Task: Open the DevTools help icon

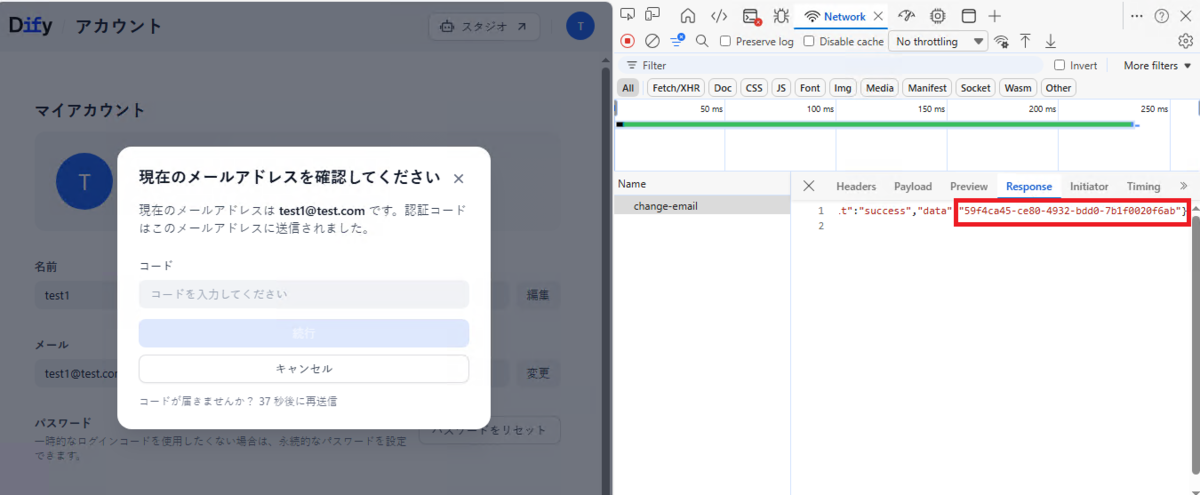Action: 1162,16
